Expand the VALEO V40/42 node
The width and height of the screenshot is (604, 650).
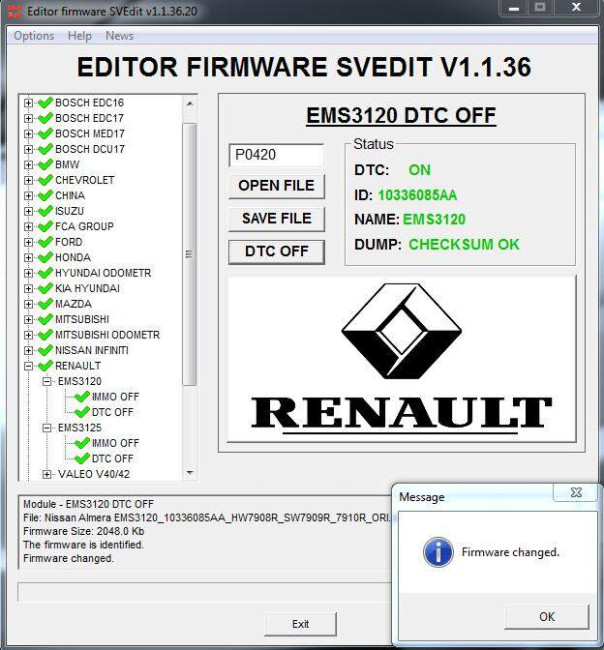pos(47,474)
